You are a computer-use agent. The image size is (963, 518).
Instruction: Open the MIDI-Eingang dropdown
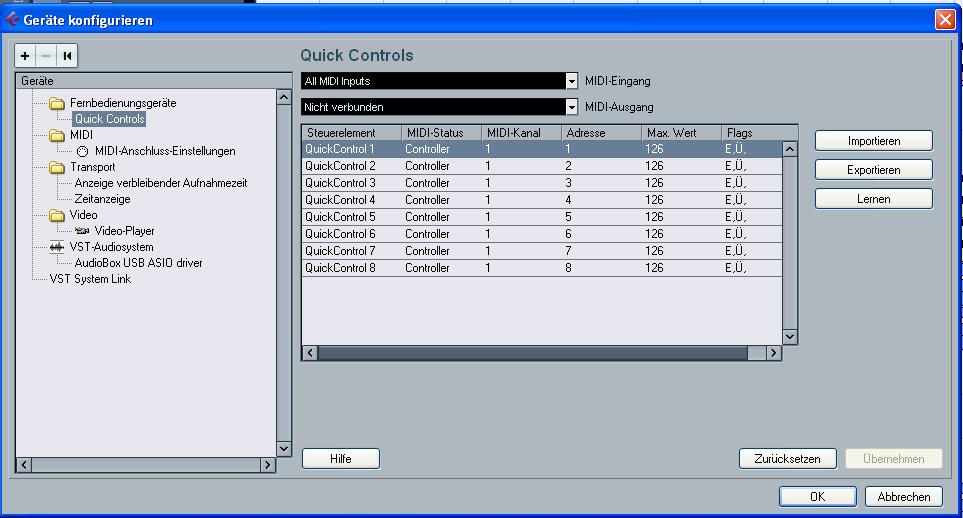click(572, 81)
